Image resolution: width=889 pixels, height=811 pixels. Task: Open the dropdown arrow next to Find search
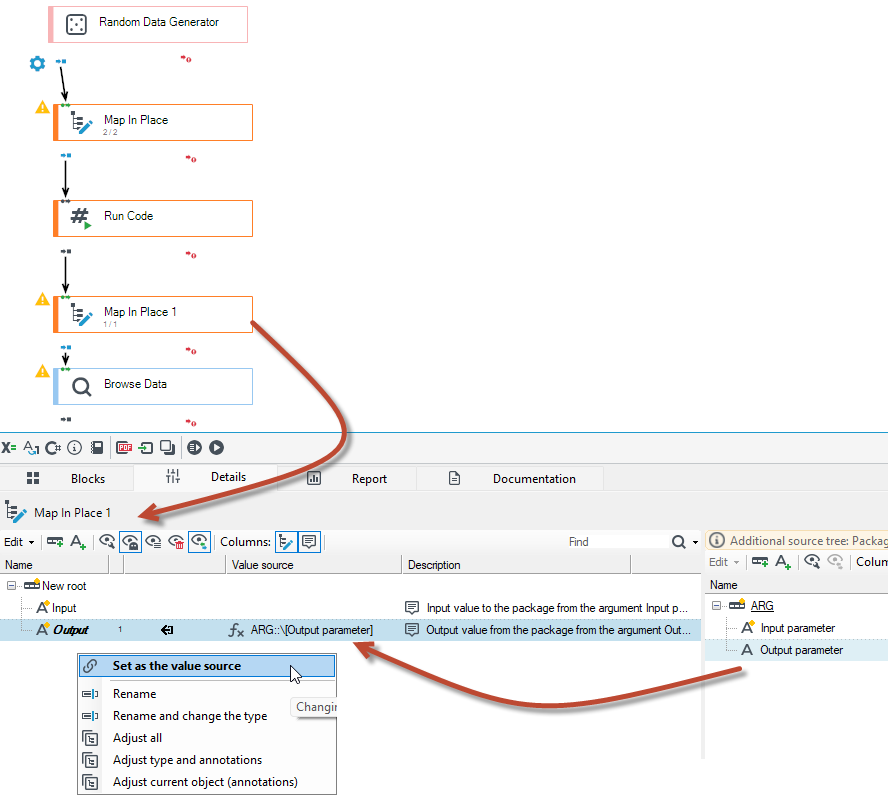pyautogui.click(x=696, y=543)
